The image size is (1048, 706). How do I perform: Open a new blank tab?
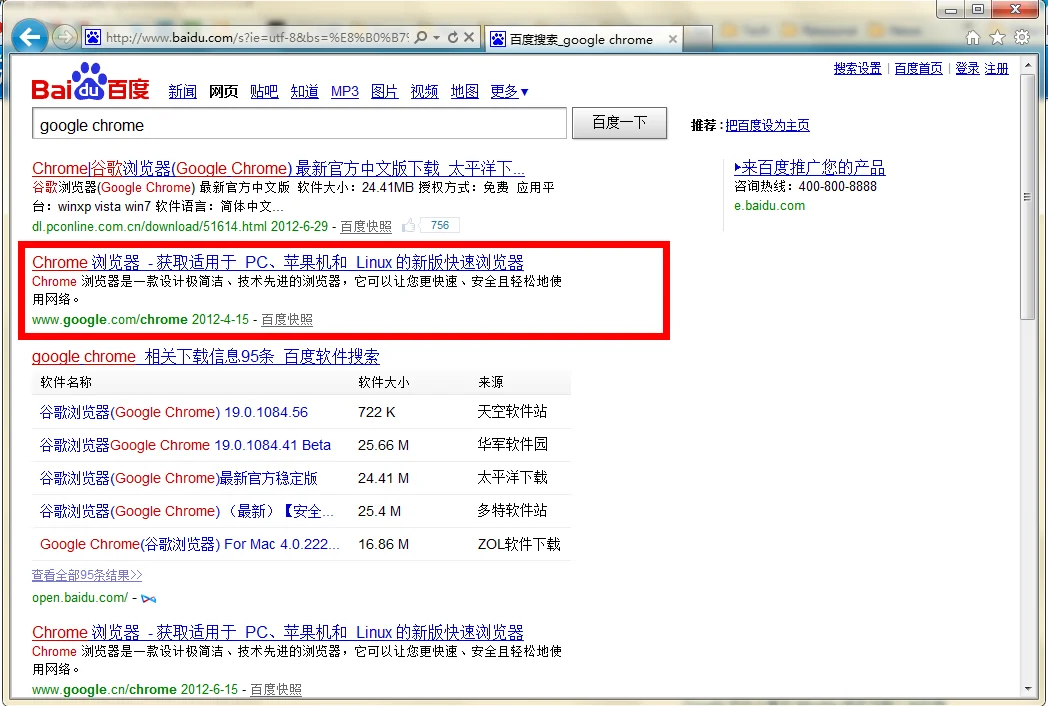698,39
